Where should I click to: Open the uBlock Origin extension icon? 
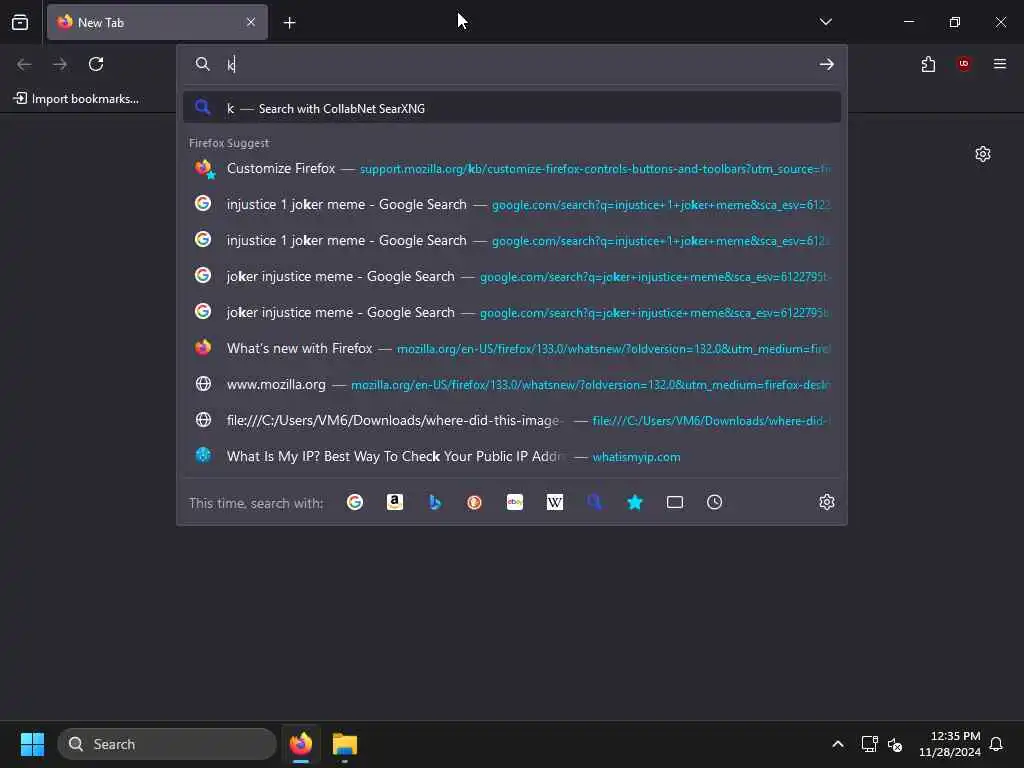click(x=964, y=64)
